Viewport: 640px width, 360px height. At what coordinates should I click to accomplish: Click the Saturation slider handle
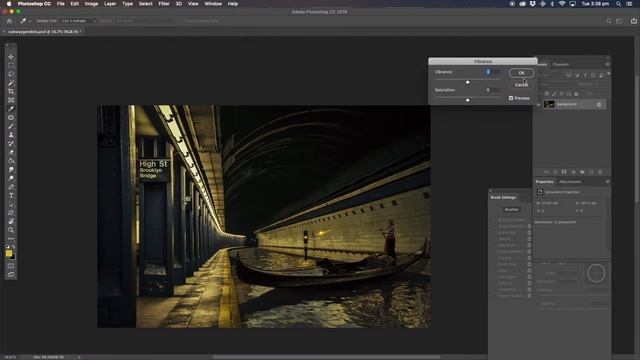click(x=467, y=100)
